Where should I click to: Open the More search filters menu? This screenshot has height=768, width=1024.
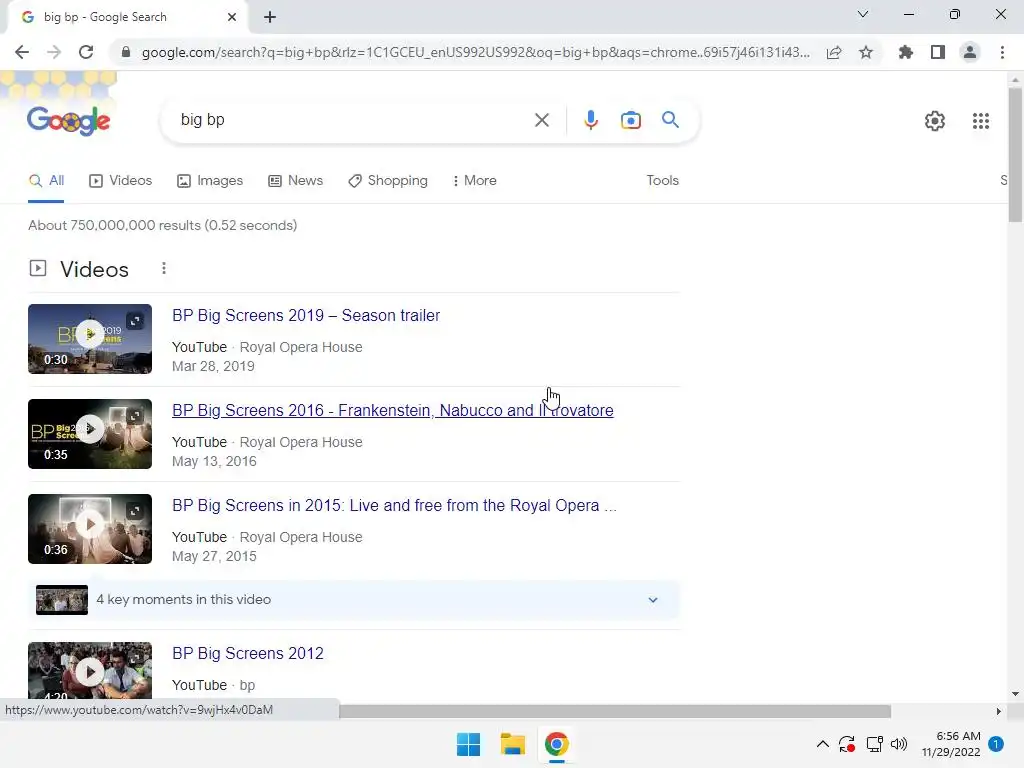pyautogui.click(x=475, y=181)
